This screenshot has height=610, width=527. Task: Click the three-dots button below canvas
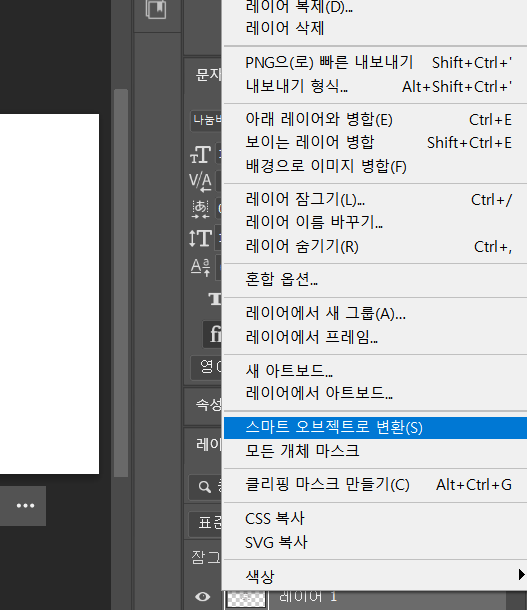25,506
